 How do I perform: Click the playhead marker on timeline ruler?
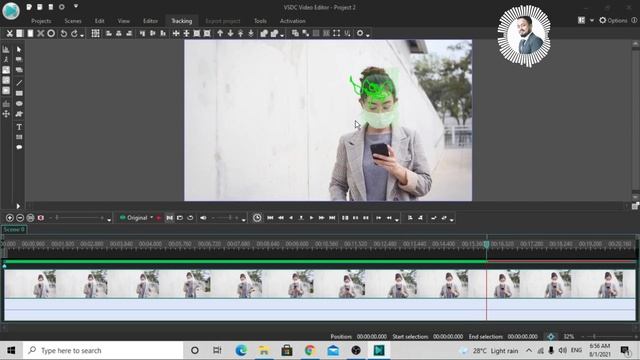coord(487,244)
